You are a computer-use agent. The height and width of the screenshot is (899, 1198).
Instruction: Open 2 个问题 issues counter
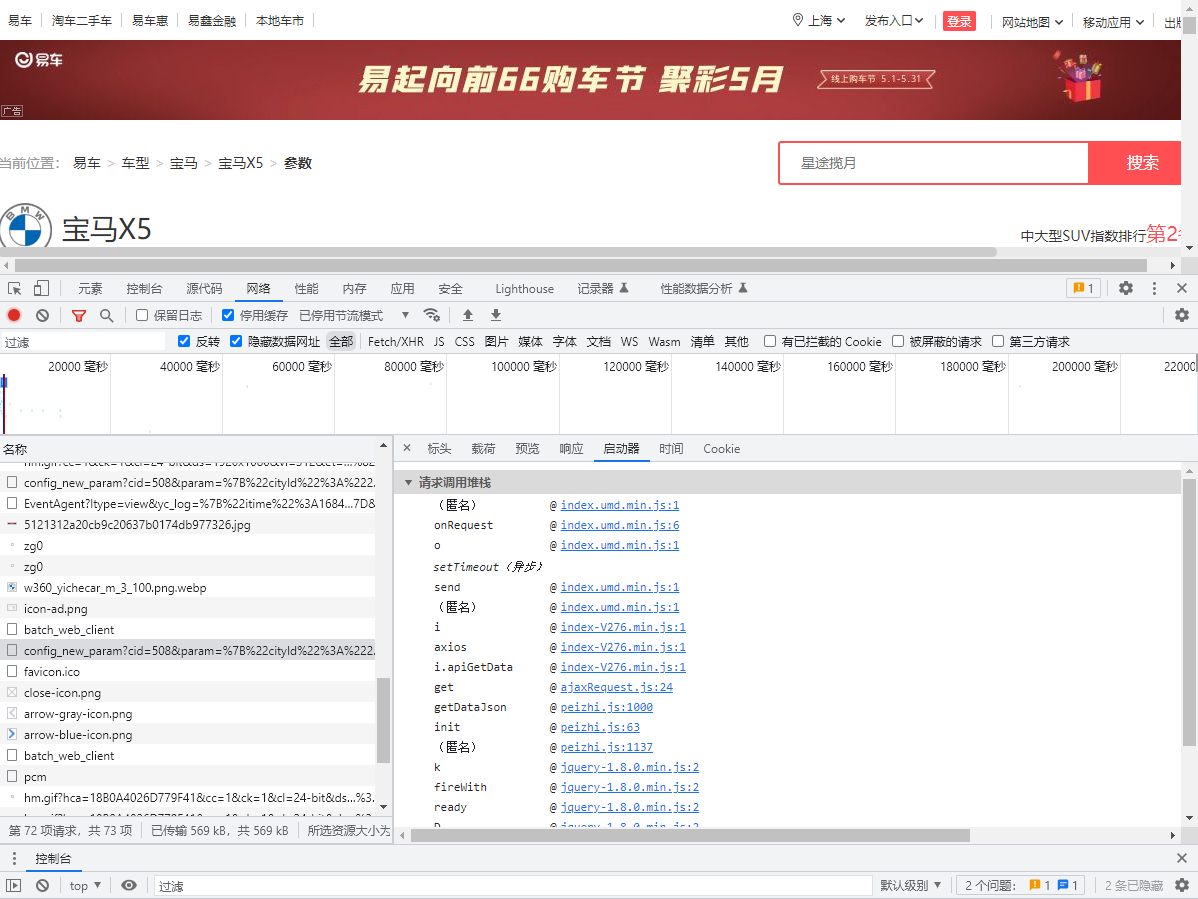[1020, 885]
